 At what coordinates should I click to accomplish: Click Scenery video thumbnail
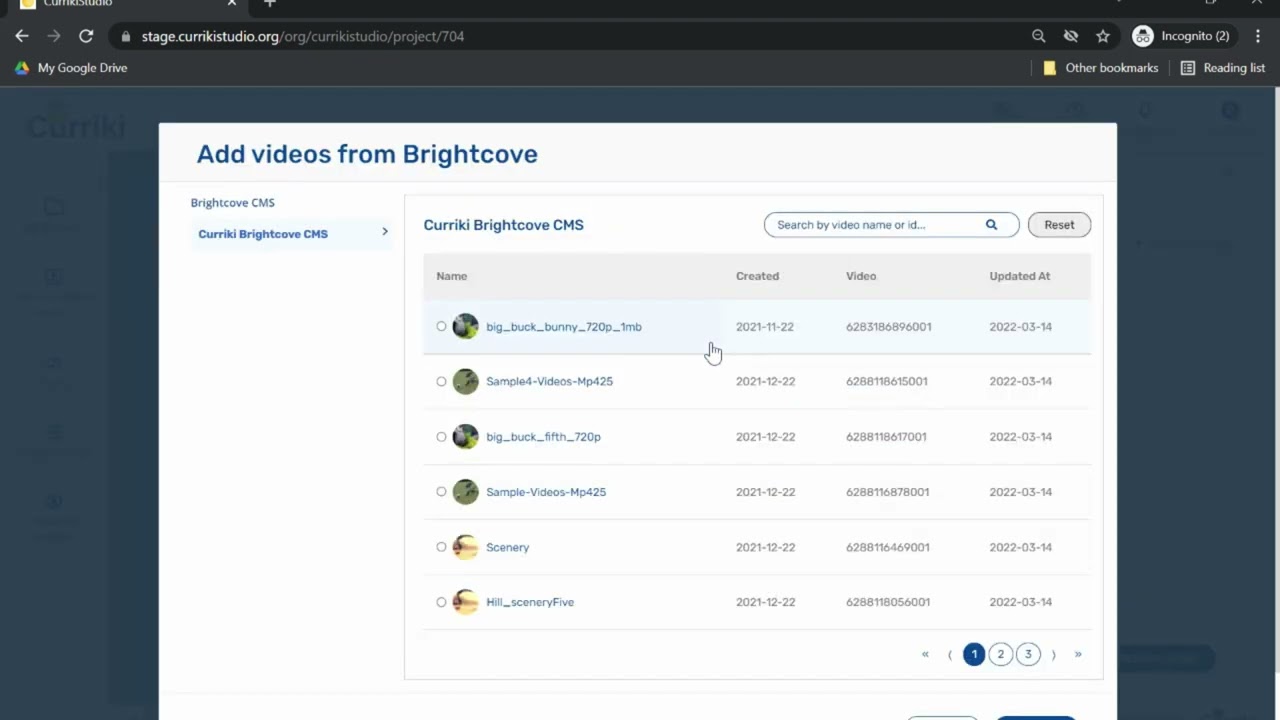[x=465, y=547]
